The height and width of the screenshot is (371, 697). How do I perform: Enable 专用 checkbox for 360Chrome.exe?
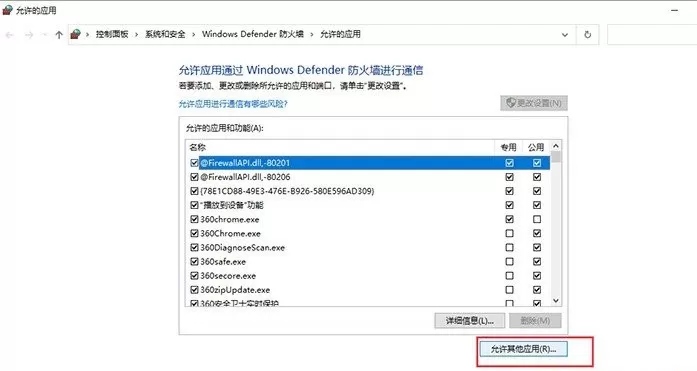509,233
